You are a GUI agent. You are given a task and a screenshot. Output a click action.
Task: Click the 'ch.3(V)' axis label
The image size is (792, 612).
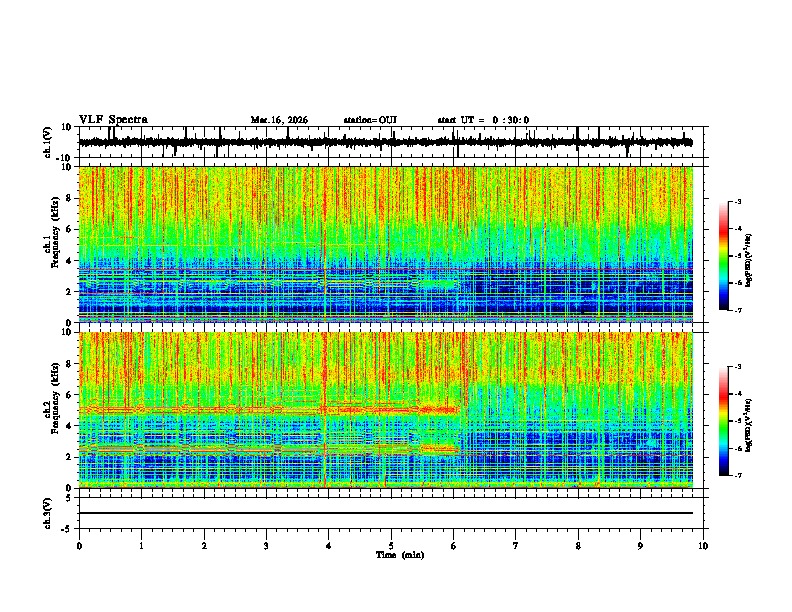(x=47, y=514)
